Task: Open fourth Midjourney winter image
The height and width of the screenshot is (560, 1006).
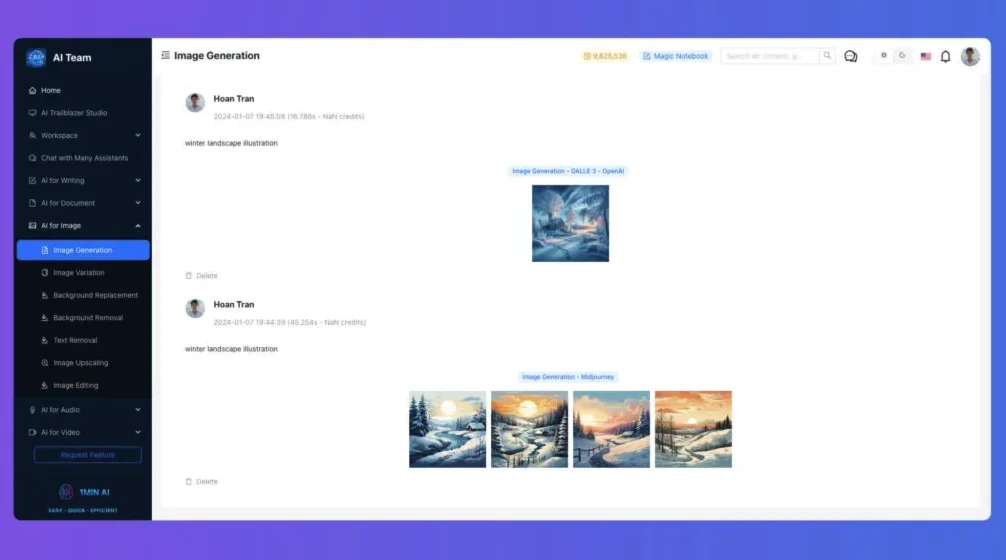Action: tap(693, 429)
